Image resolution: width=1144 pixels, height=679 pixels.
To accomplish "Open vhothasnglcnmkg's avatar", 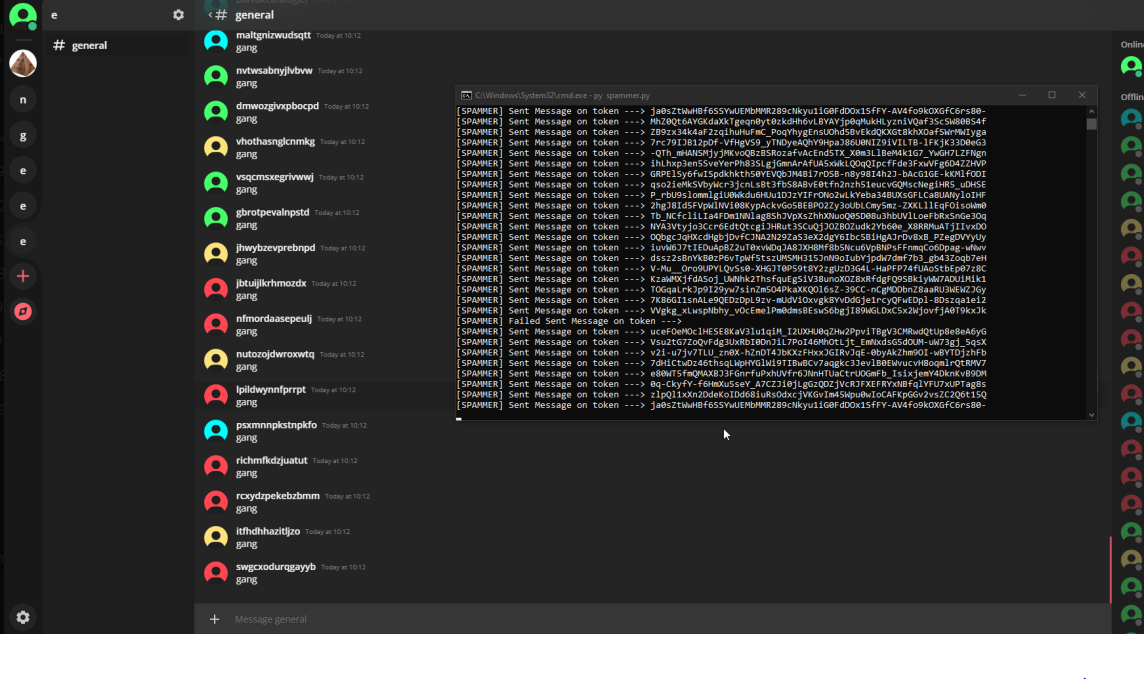I will [x=215, y=147].
